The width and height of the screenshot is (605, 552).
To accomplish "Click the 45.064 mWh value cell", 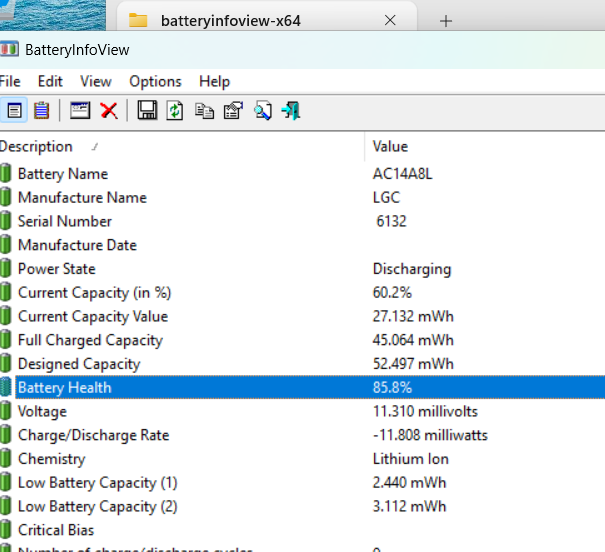I will click(x=413, y=340).
